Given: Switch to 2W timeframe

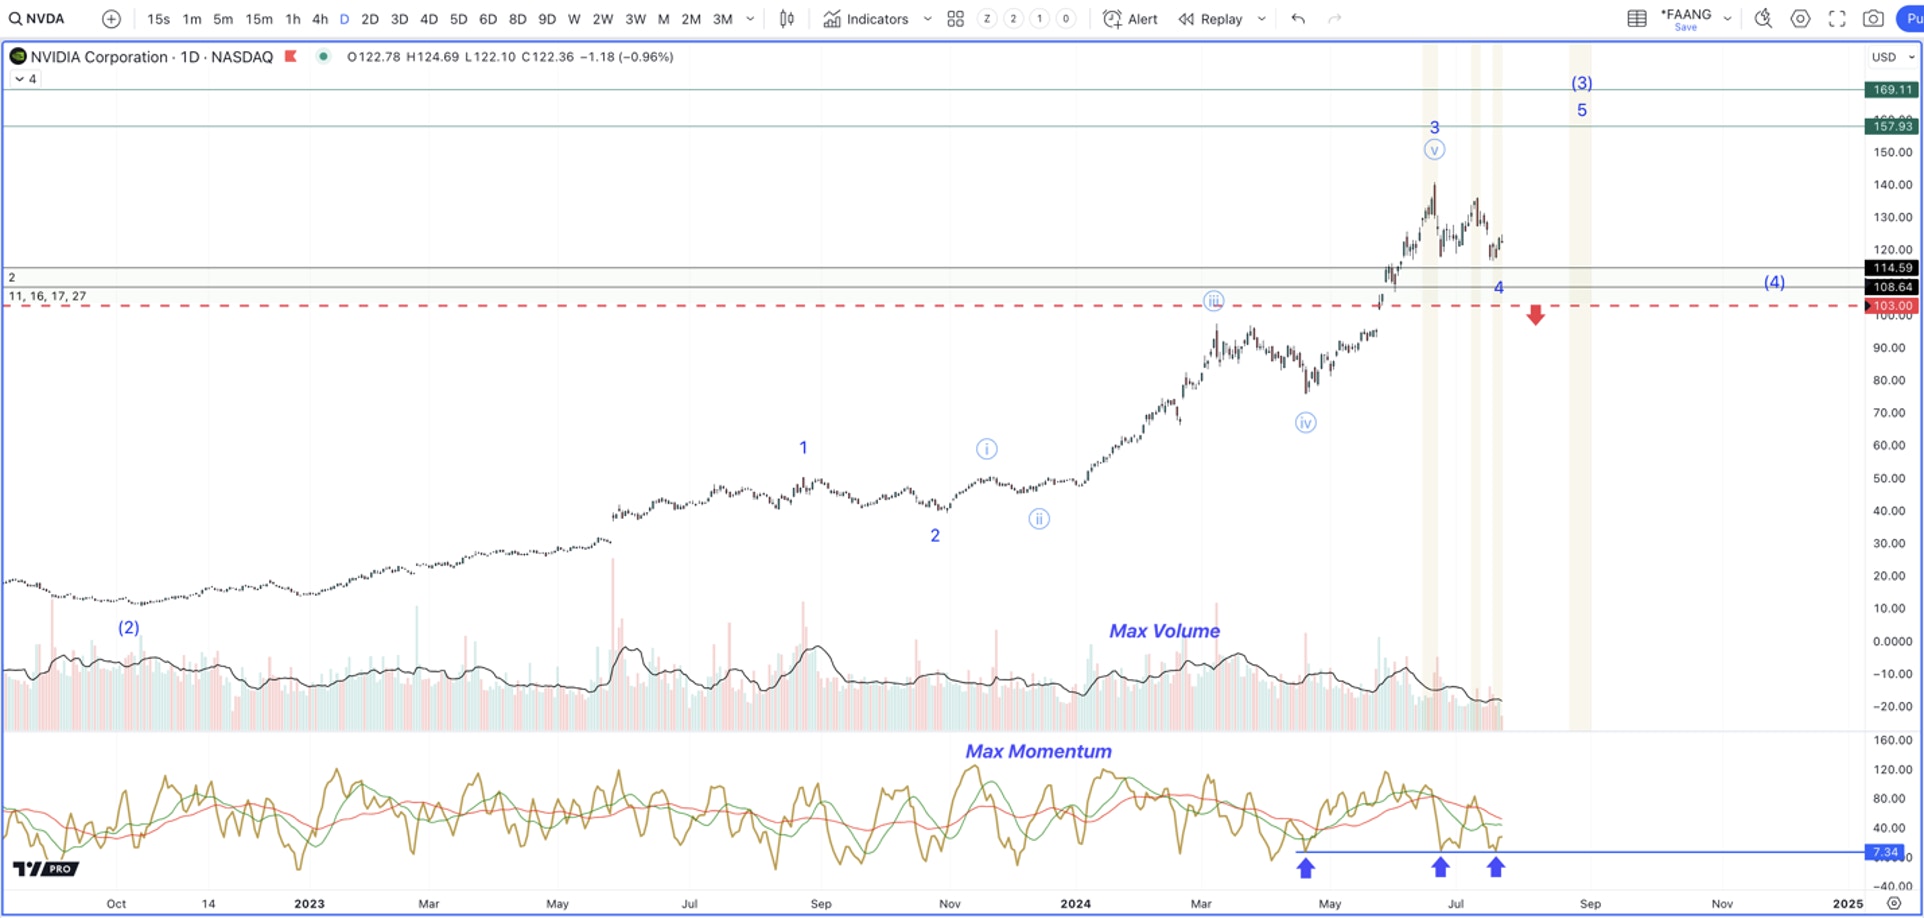Looking at the screenshot, I should point(603,19).
